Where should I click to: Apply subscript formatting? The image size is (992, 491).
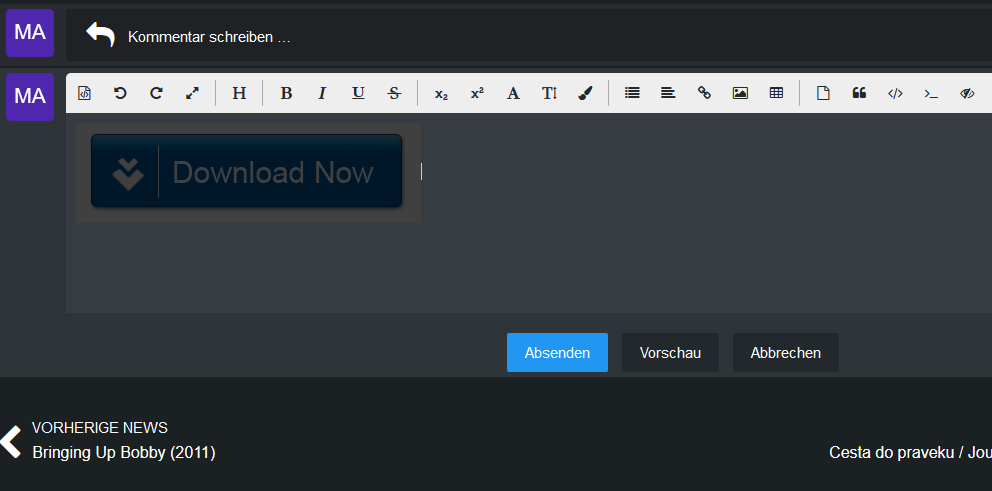(x=441, y=93)
